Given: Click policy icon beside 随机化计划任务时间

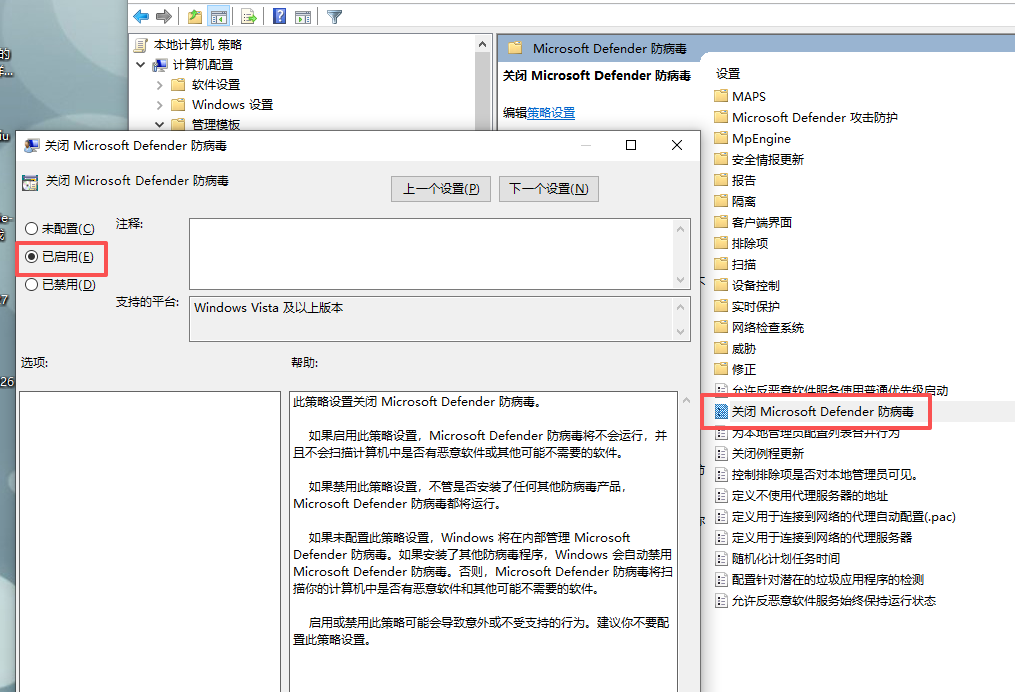Looking at the screenshot, I should pos(721,559).
